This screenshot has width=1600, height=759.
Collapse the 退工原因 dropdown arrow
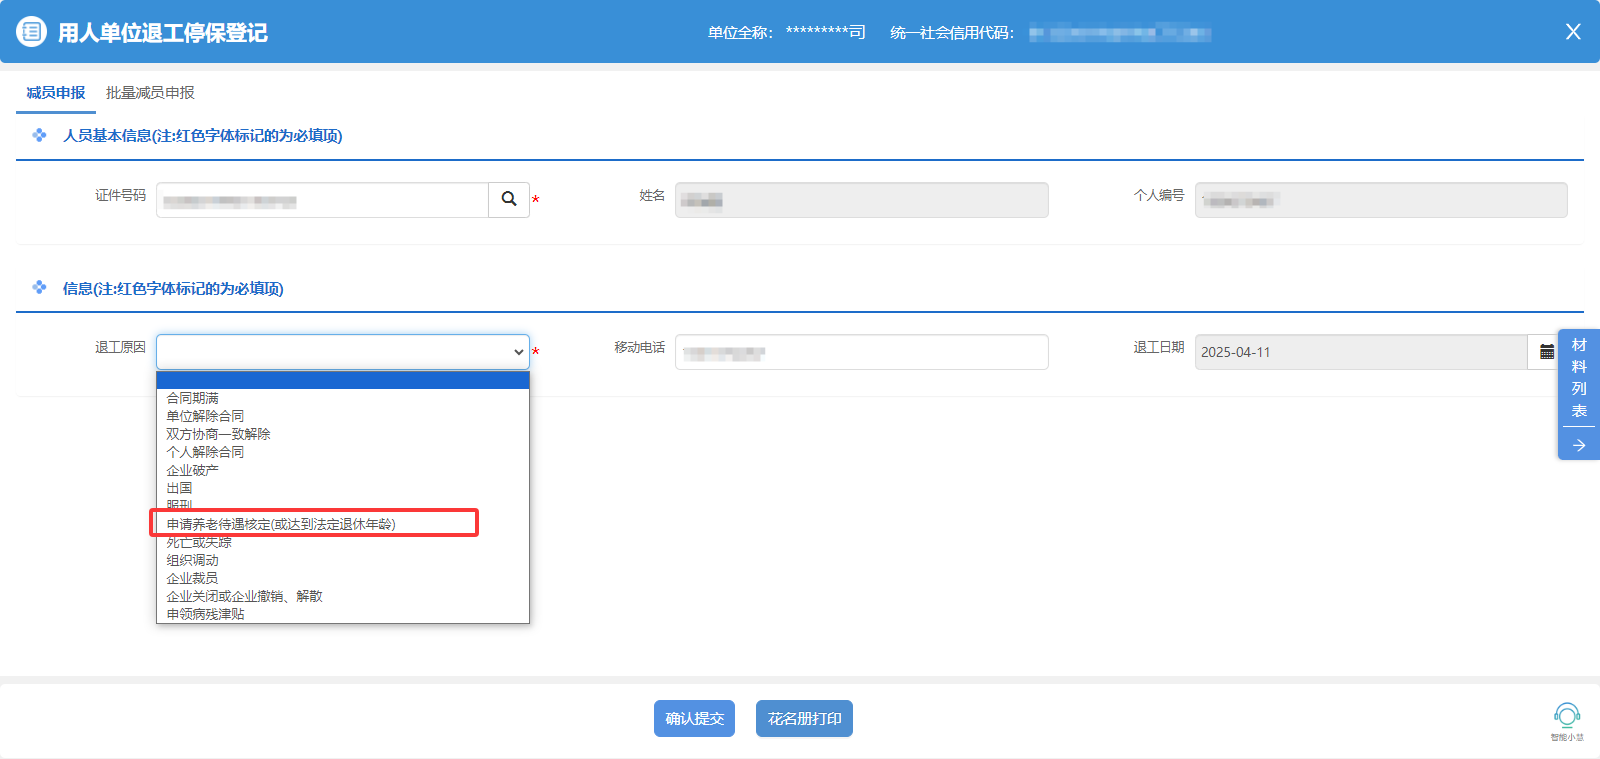pyautogui.click(x=518, y=352)
